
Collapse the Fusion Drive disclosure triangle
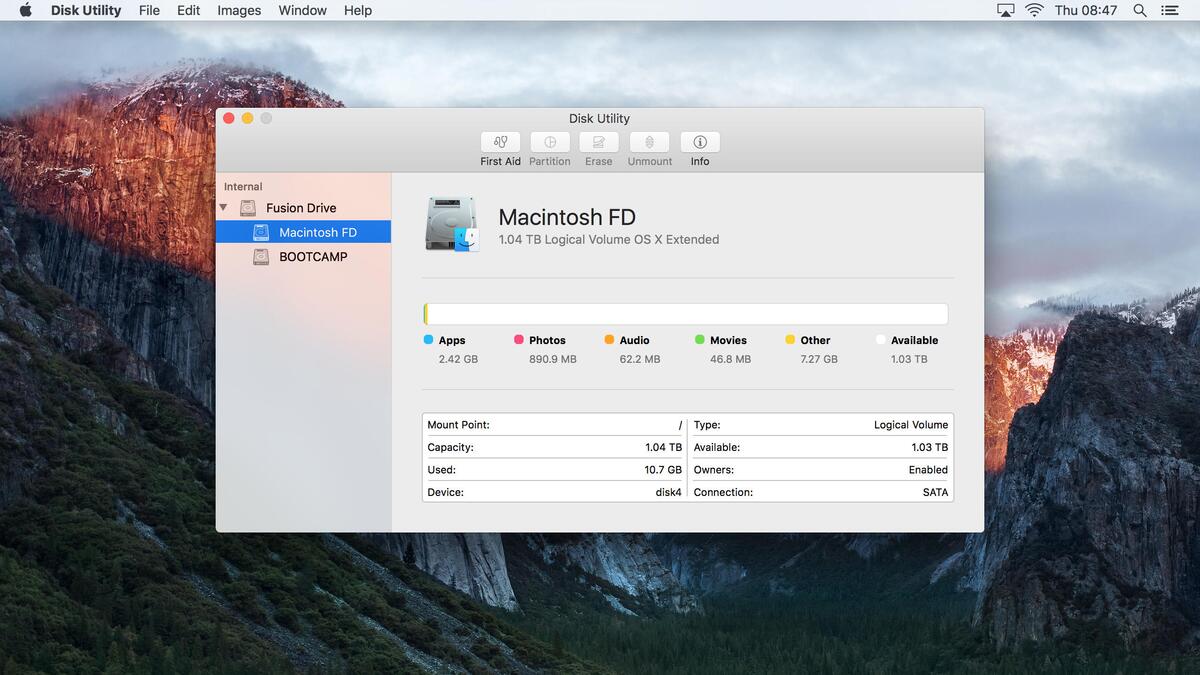pos(223,208)
